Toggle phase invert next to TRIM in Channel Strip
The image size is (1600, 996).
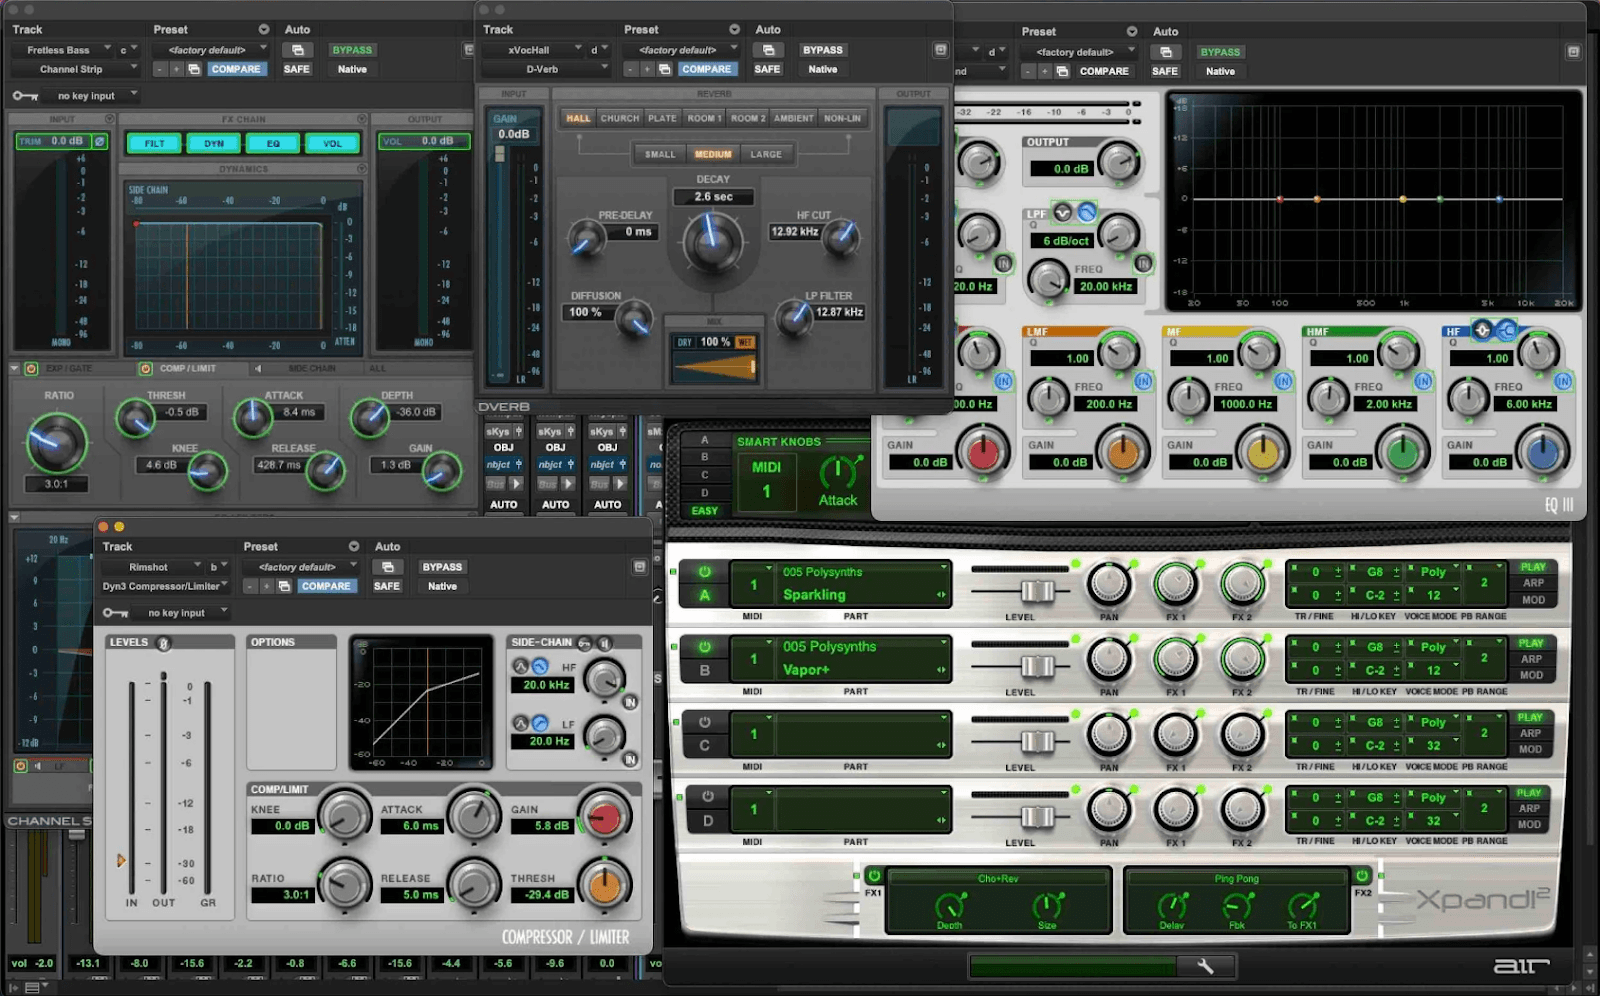99,142
